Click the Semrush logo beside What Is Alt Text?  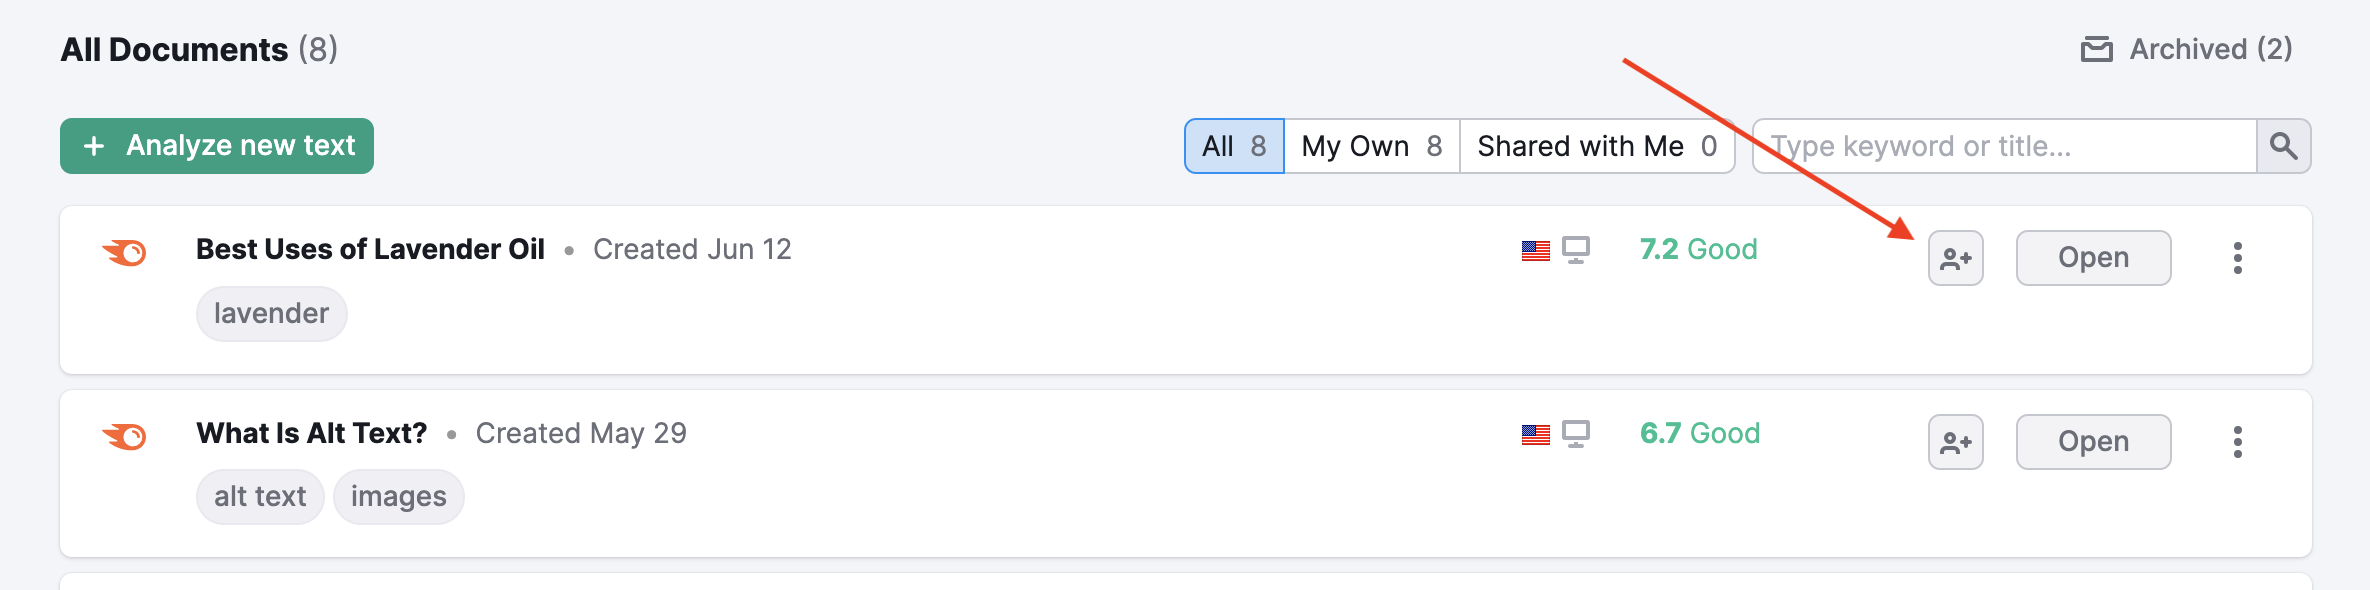pos(124,434)
